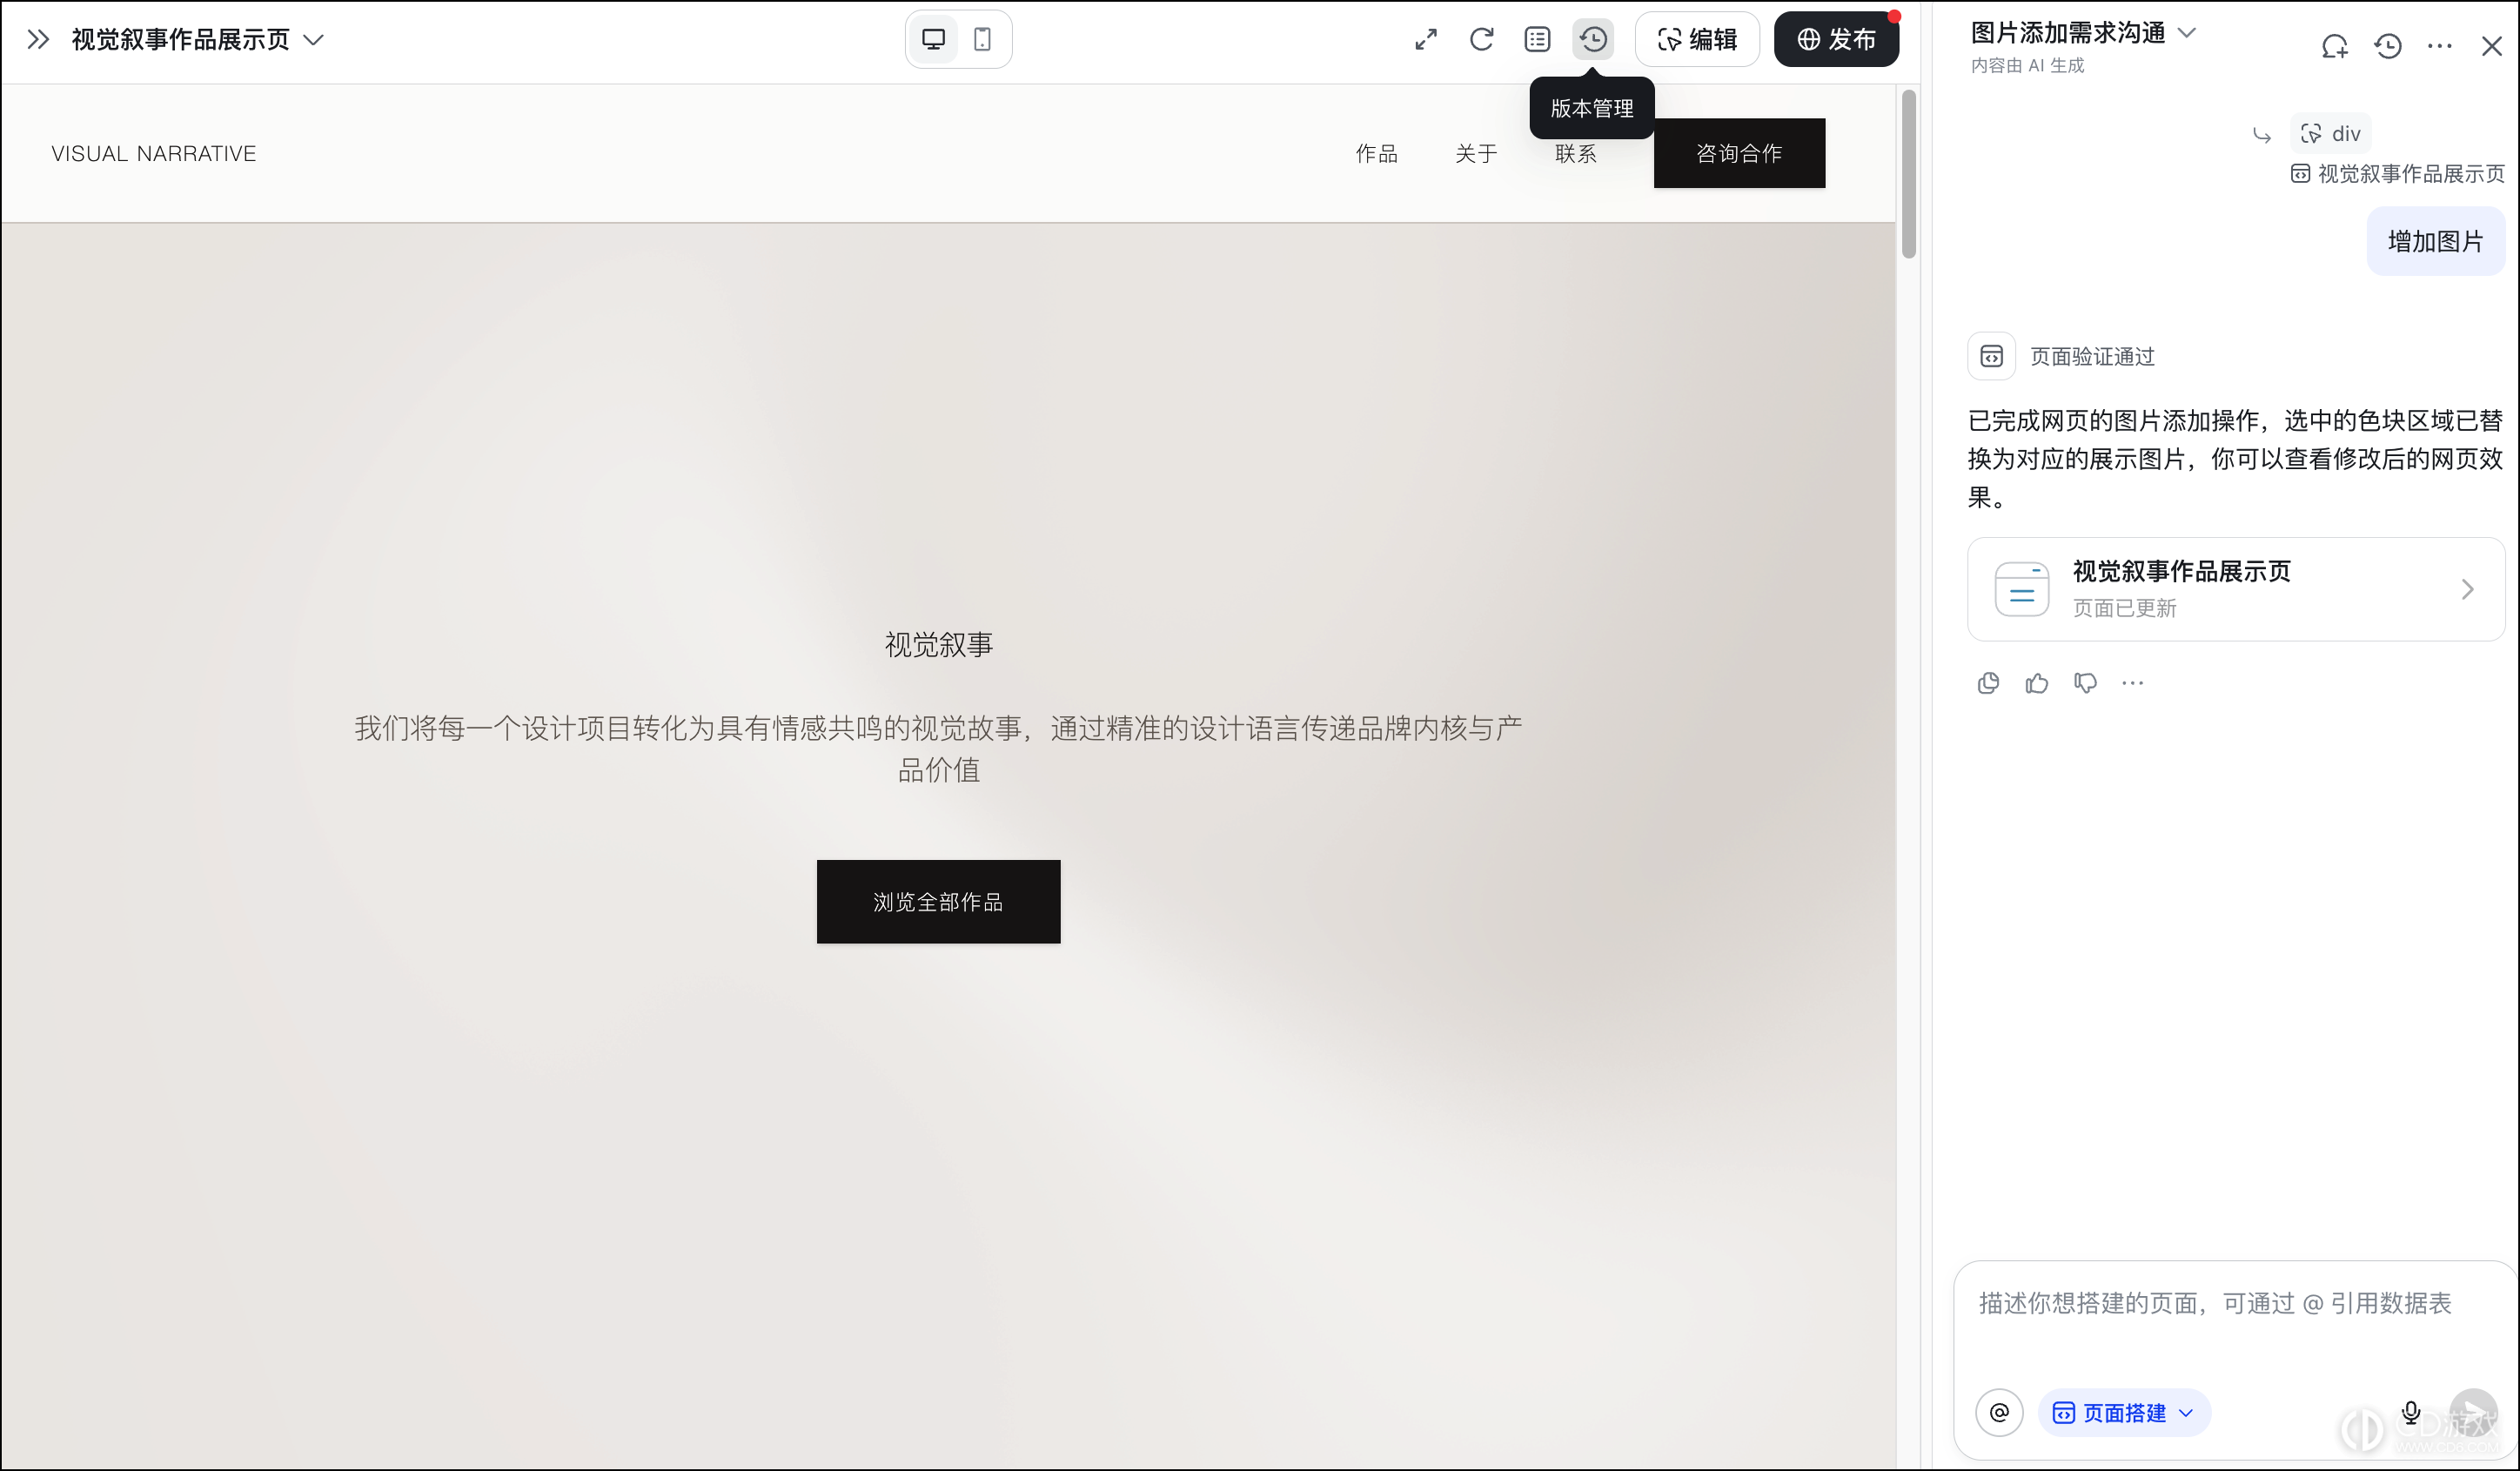
Task: Click the 视觉叙事作品展示页 page reference tag
Action: [2398, 174]
